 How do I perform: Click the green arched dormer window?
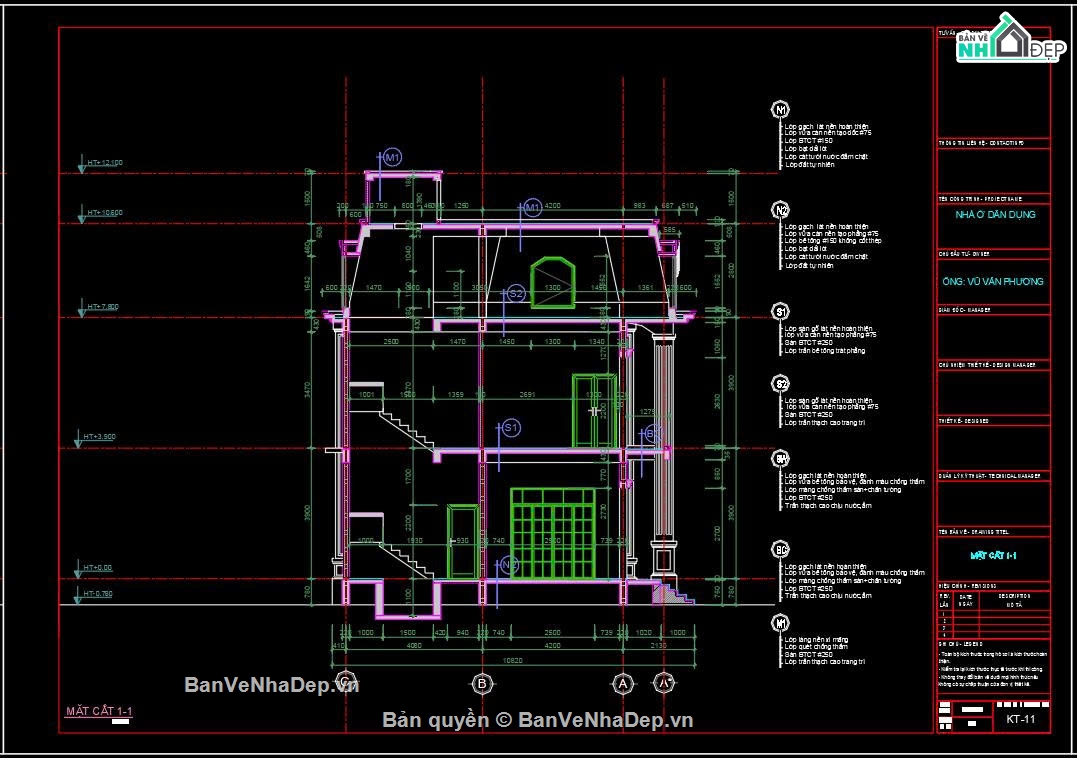click(552, 282)
